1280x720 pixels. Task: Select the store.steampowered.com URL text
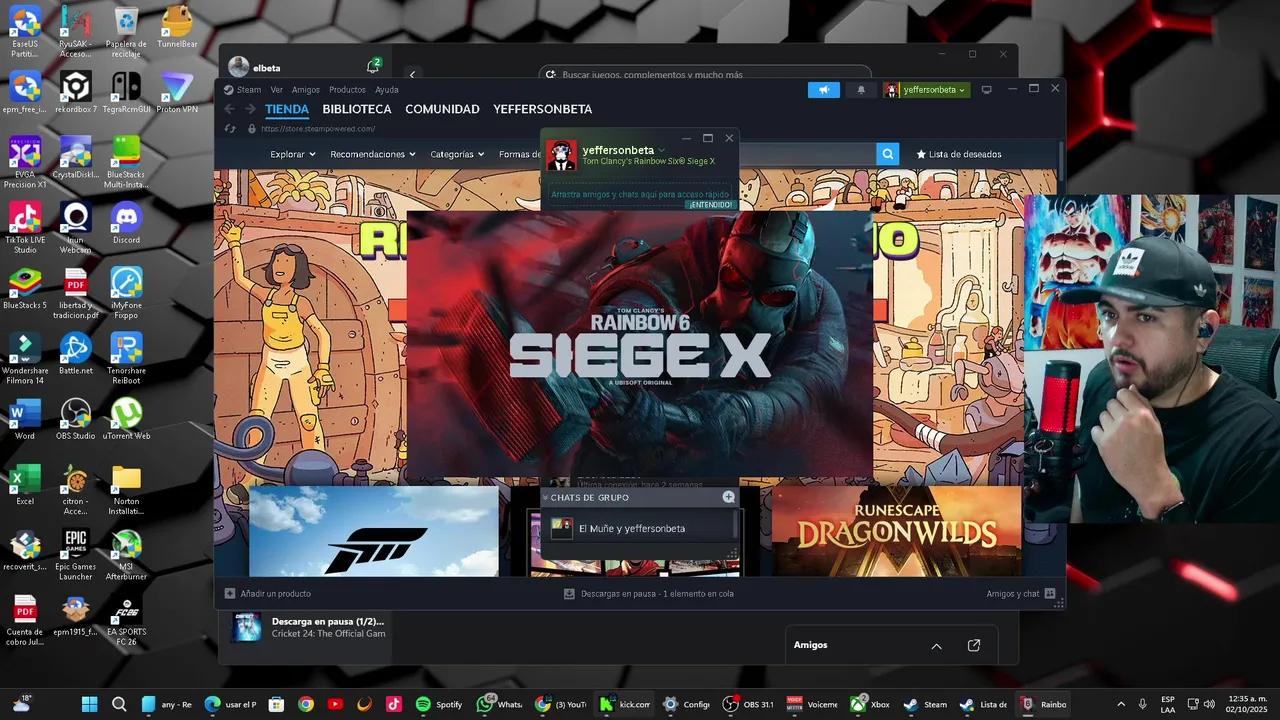tap(318, 128)
